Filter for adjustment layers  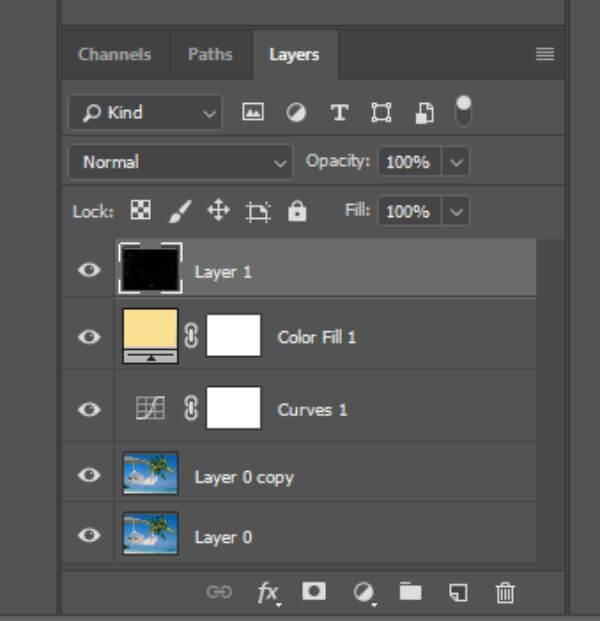(x=296, y=112)
